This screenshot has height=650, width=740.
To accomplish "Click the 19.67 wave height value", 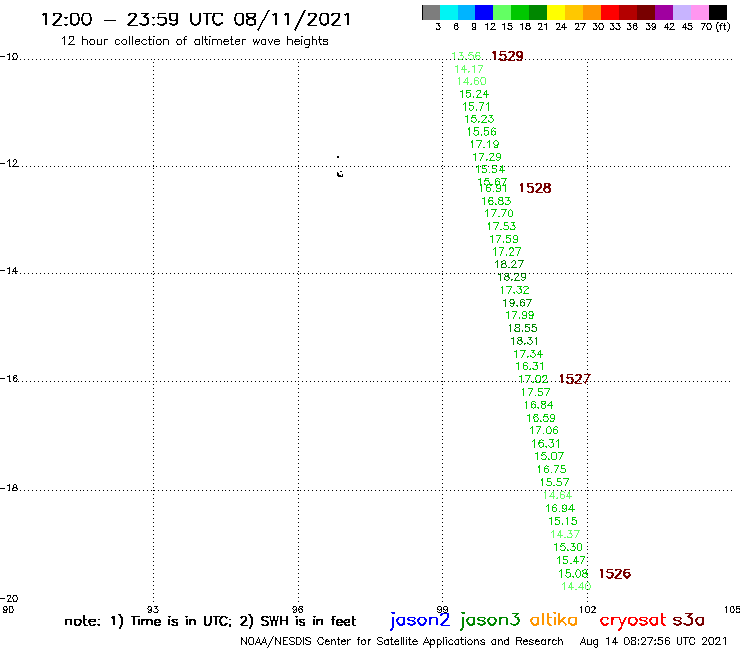I will tap(517, 303).
